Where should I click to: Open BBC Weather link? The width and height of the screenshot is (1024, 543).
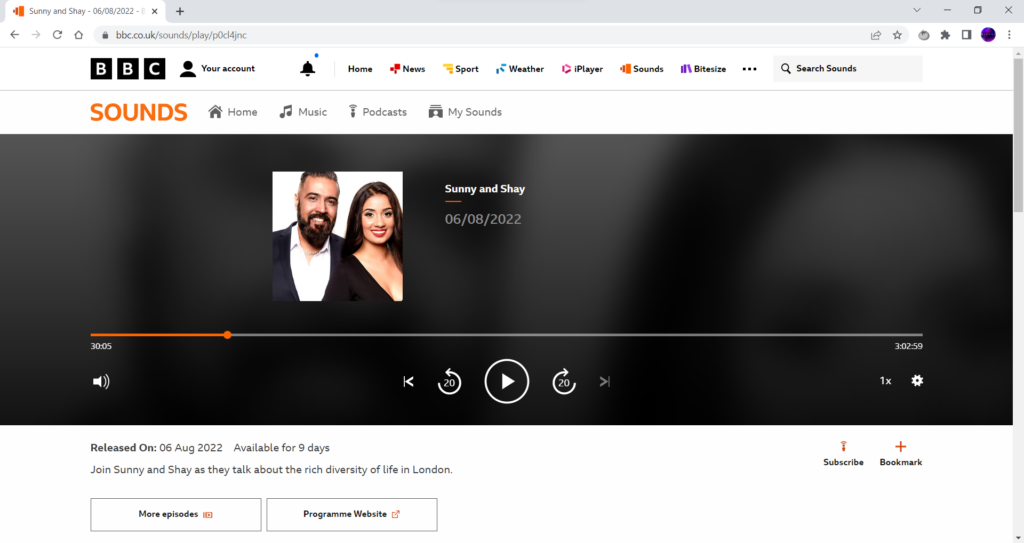(x=520, y=69)
